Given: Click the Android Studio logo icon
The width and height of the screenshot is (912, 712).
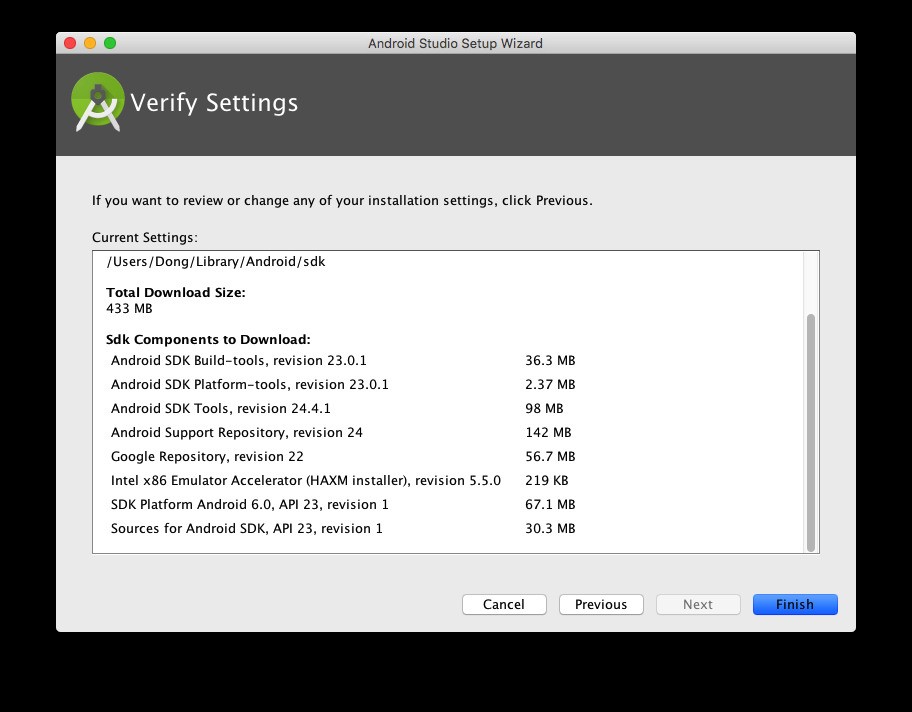Looking at the screenshot, I should point(98,102).
